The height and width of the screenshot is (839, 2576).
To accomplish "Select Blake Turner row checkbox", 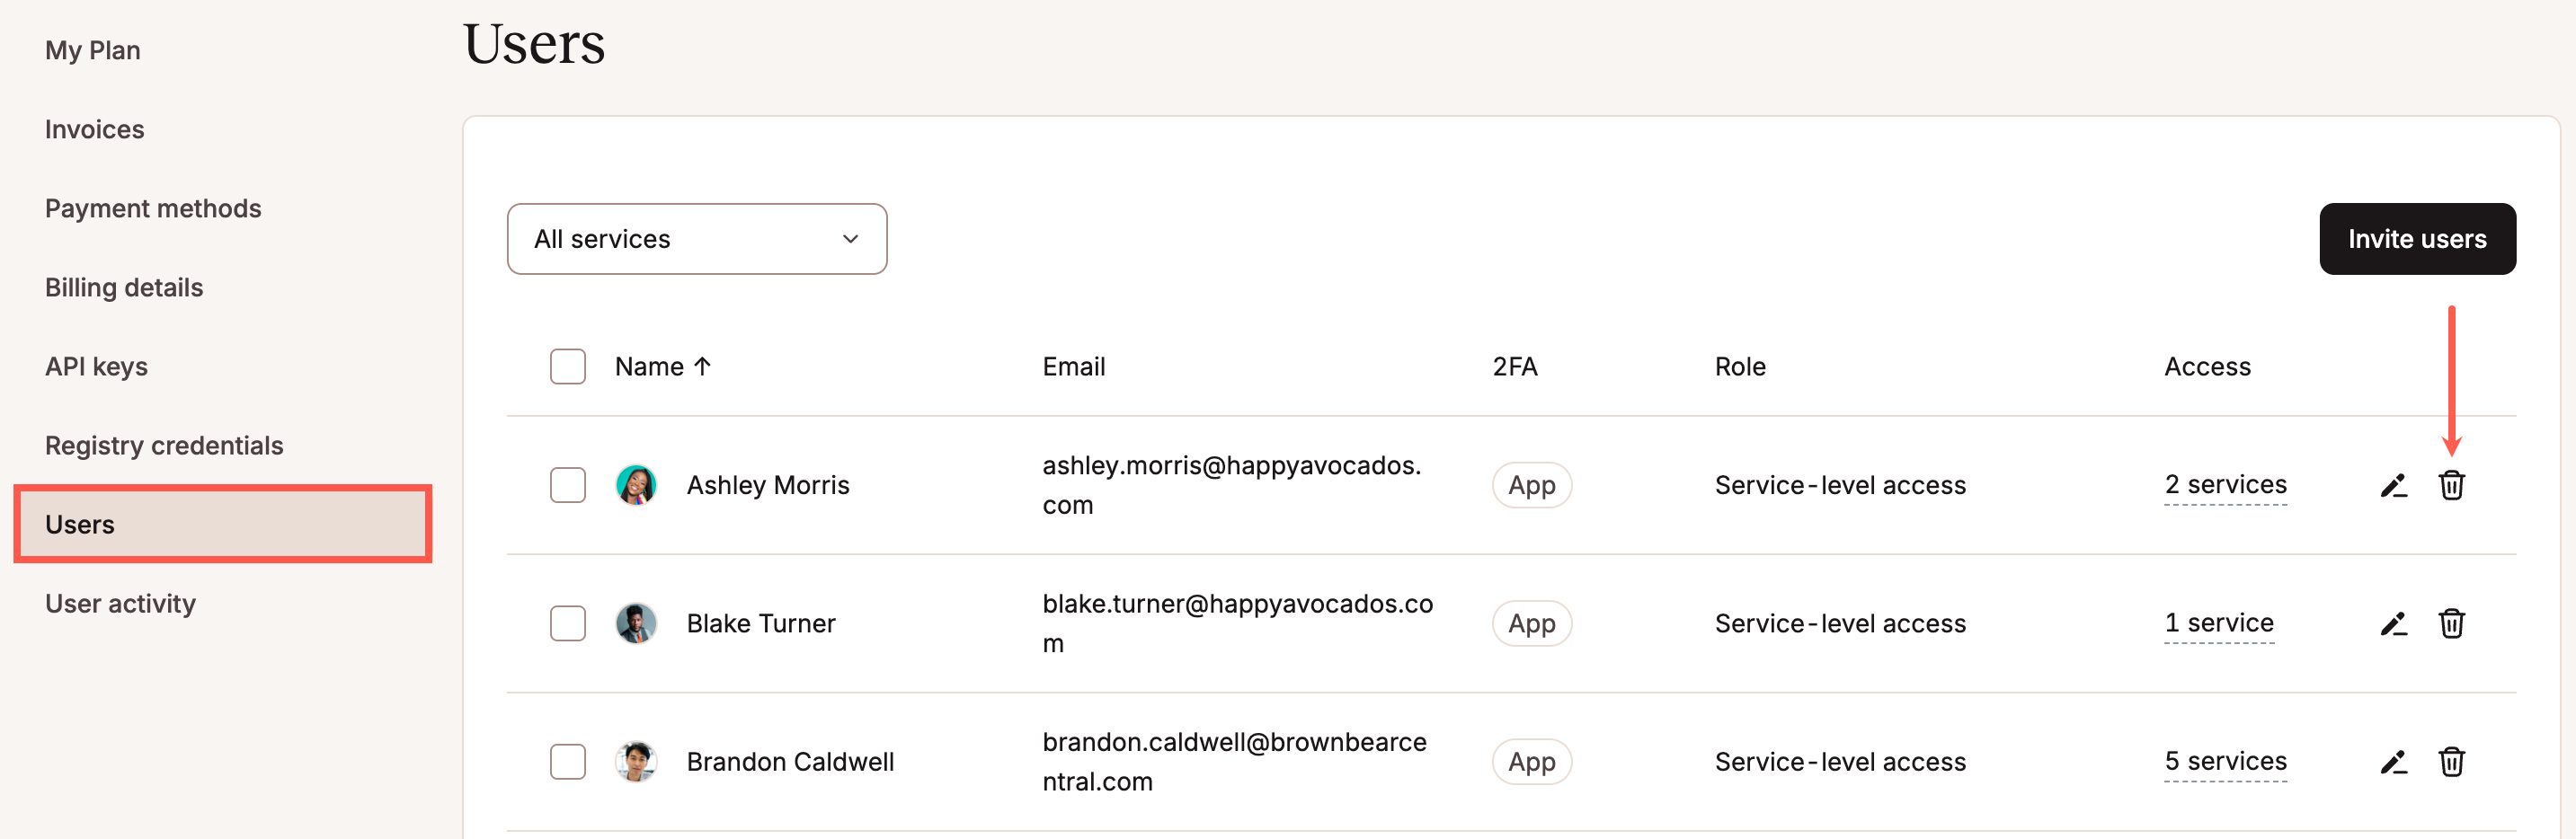I will 568,623.
